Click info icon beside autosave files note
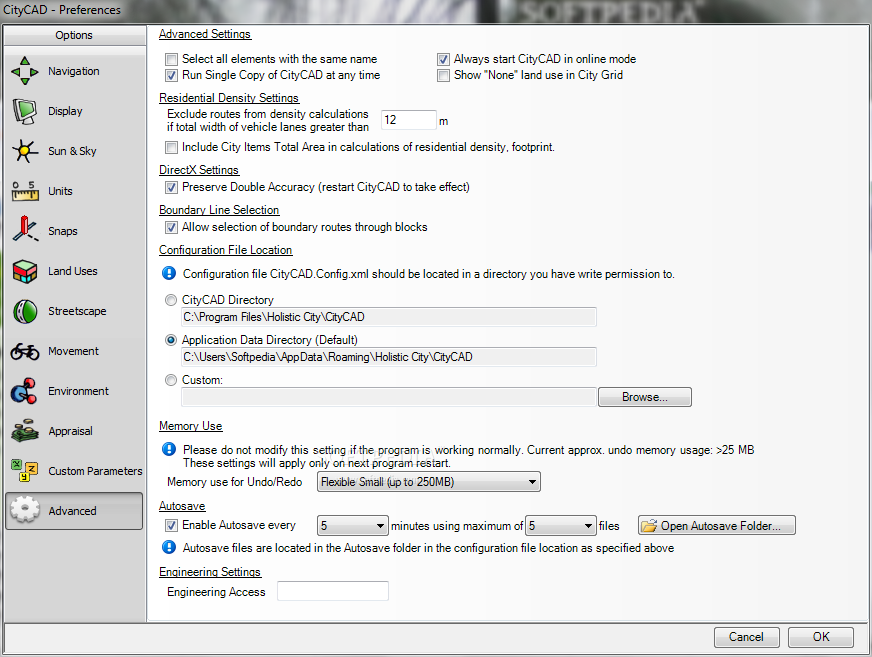 (169, 547)
